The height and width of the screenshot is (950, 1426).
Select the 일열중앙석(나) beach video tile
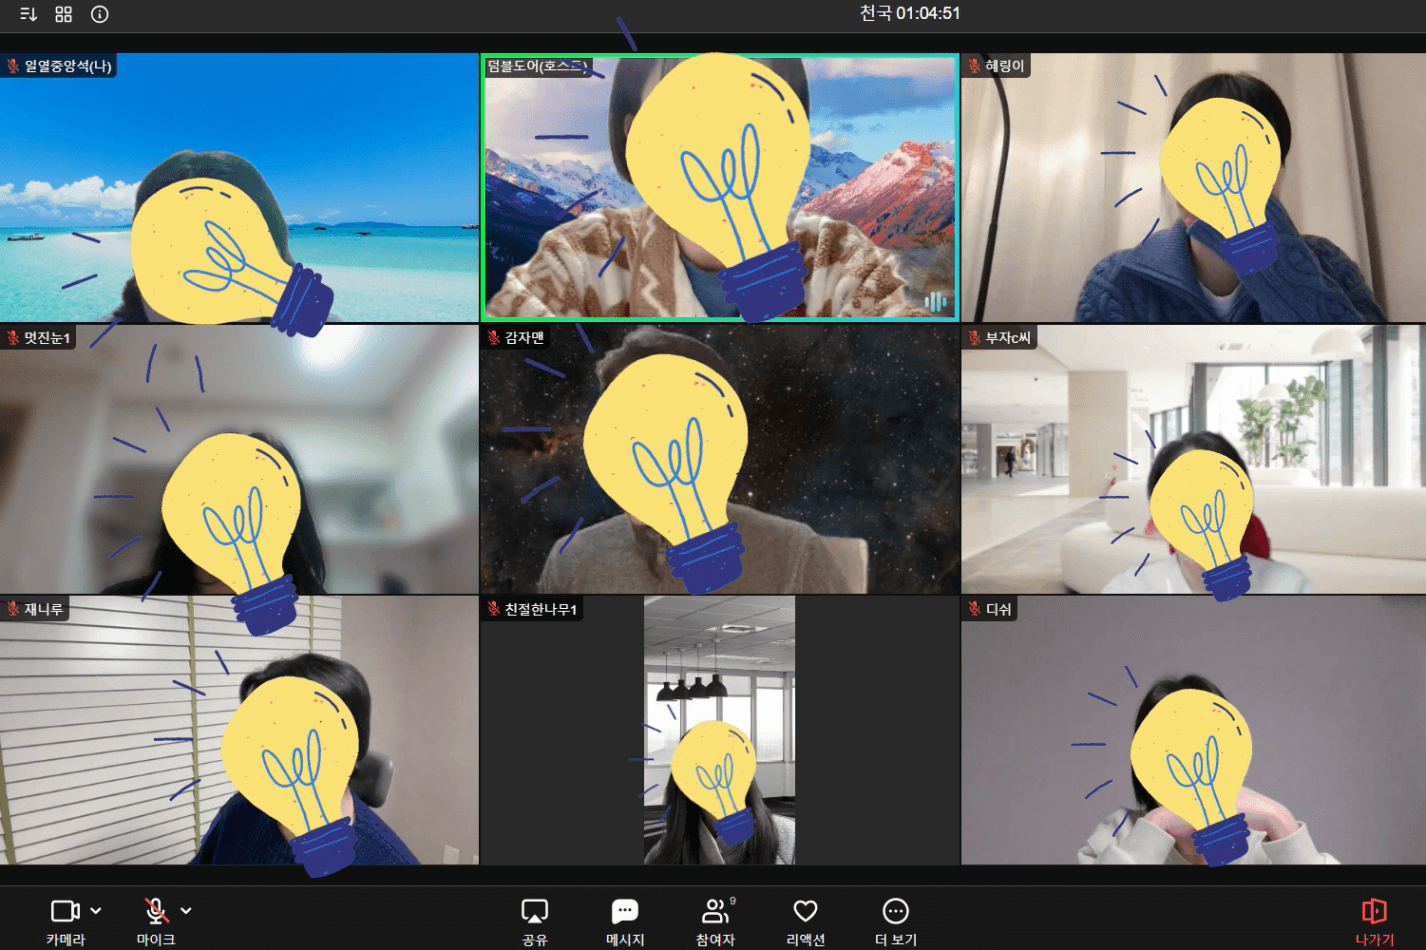239,188
